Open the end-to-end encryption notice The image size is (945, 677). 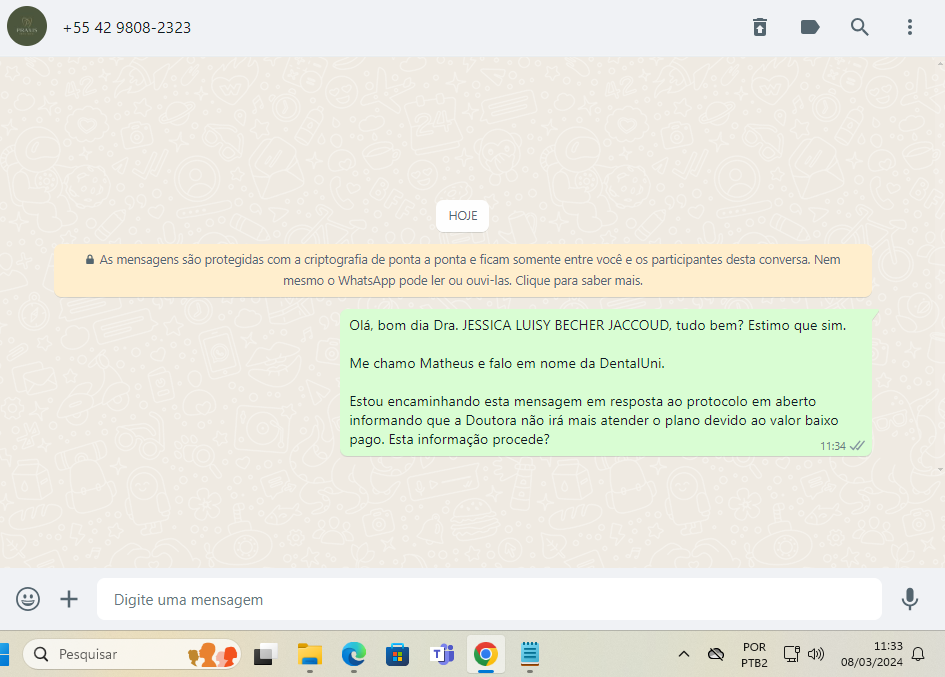pos(463,270)
